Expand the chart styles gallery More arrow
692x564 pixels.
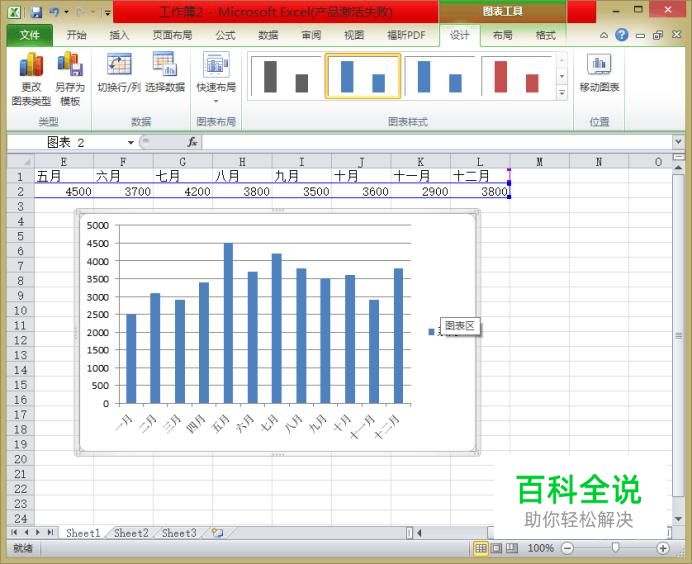[x=562, y=93]
